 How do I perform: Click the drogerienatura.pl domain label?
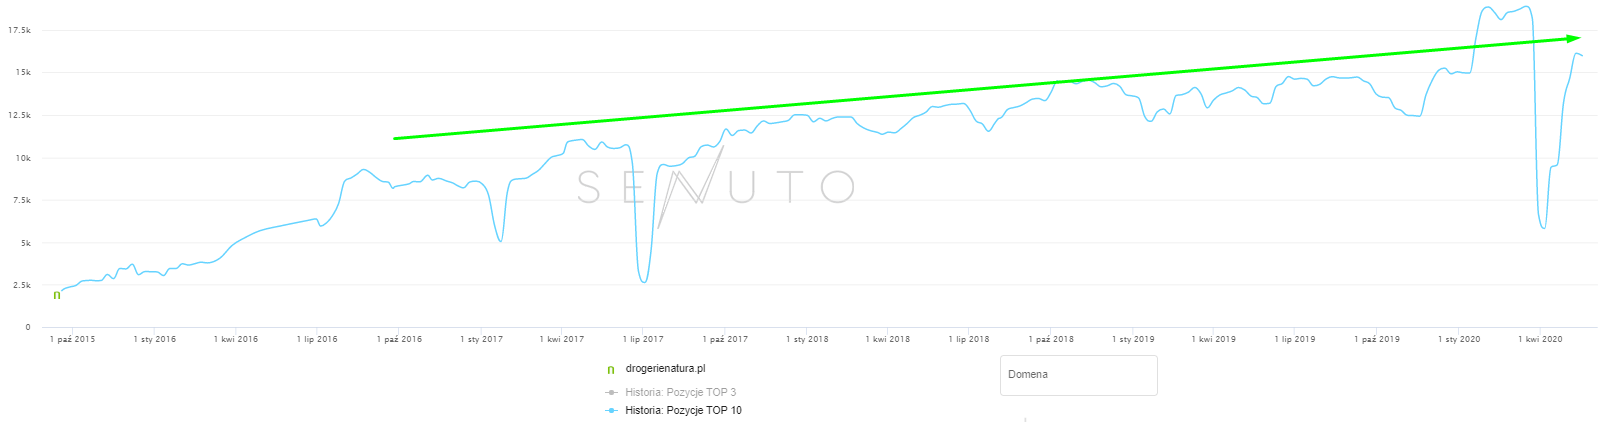tap(665, 369)
